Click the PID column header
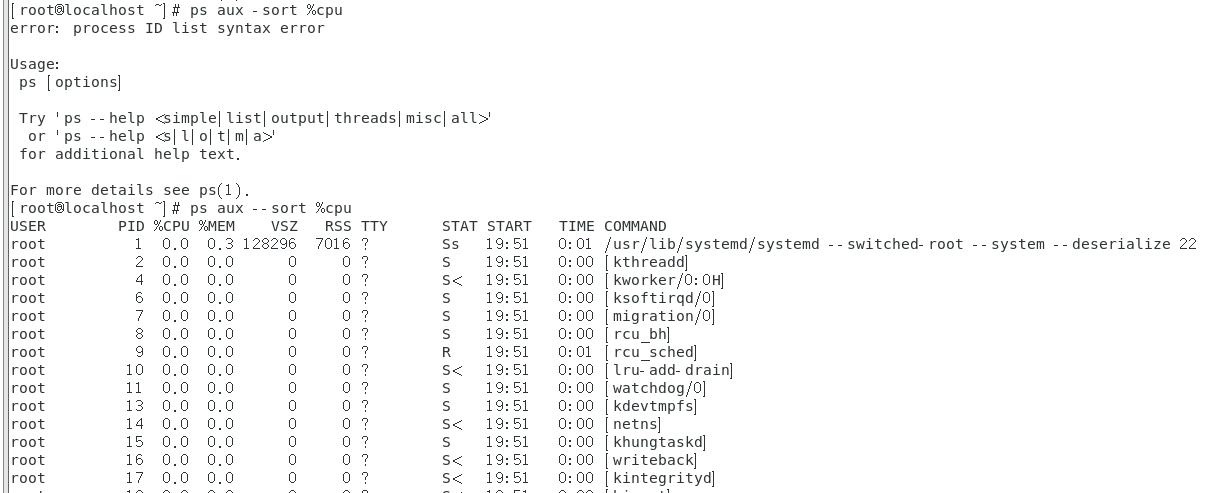Screen dimensions: 1223x493 click(x=131, y=226)
